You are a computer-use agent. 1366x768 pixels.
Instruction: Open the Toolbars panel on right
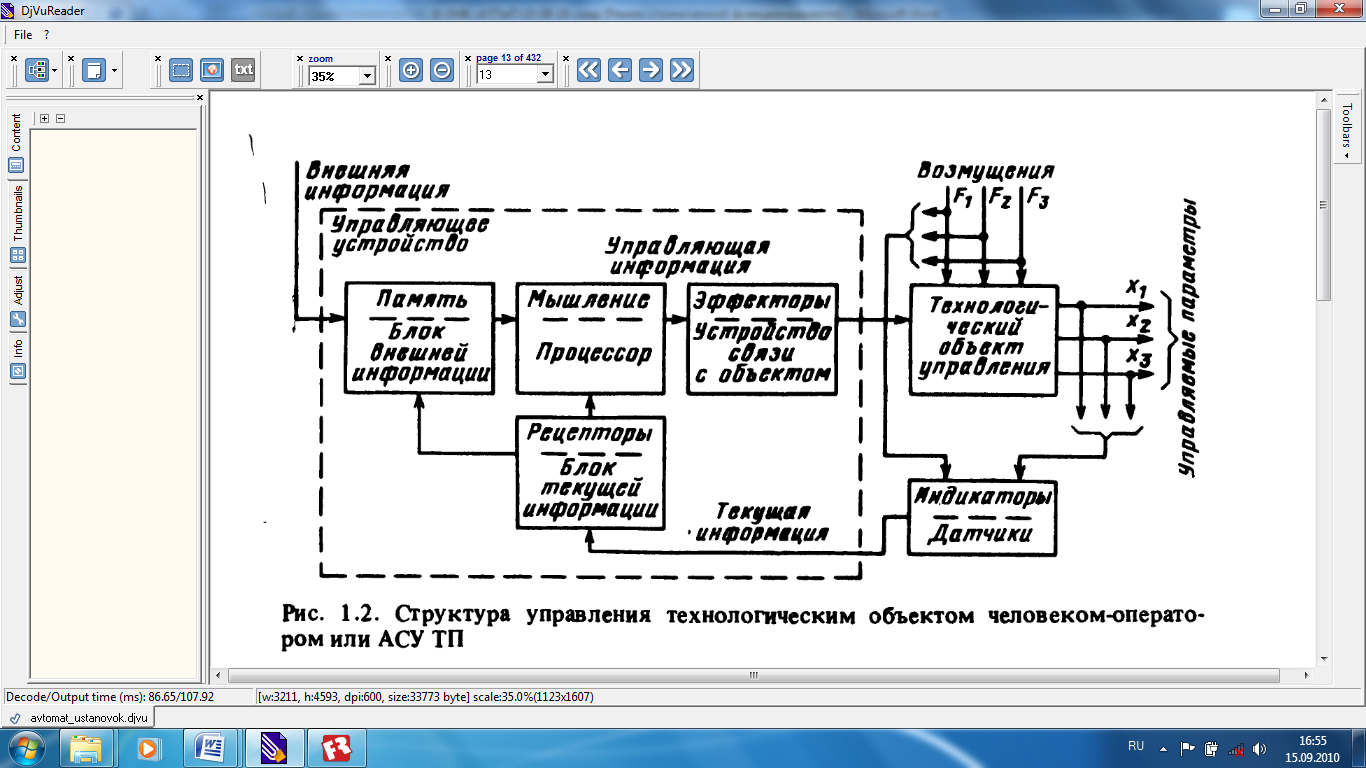click(x=1347, y=130)
